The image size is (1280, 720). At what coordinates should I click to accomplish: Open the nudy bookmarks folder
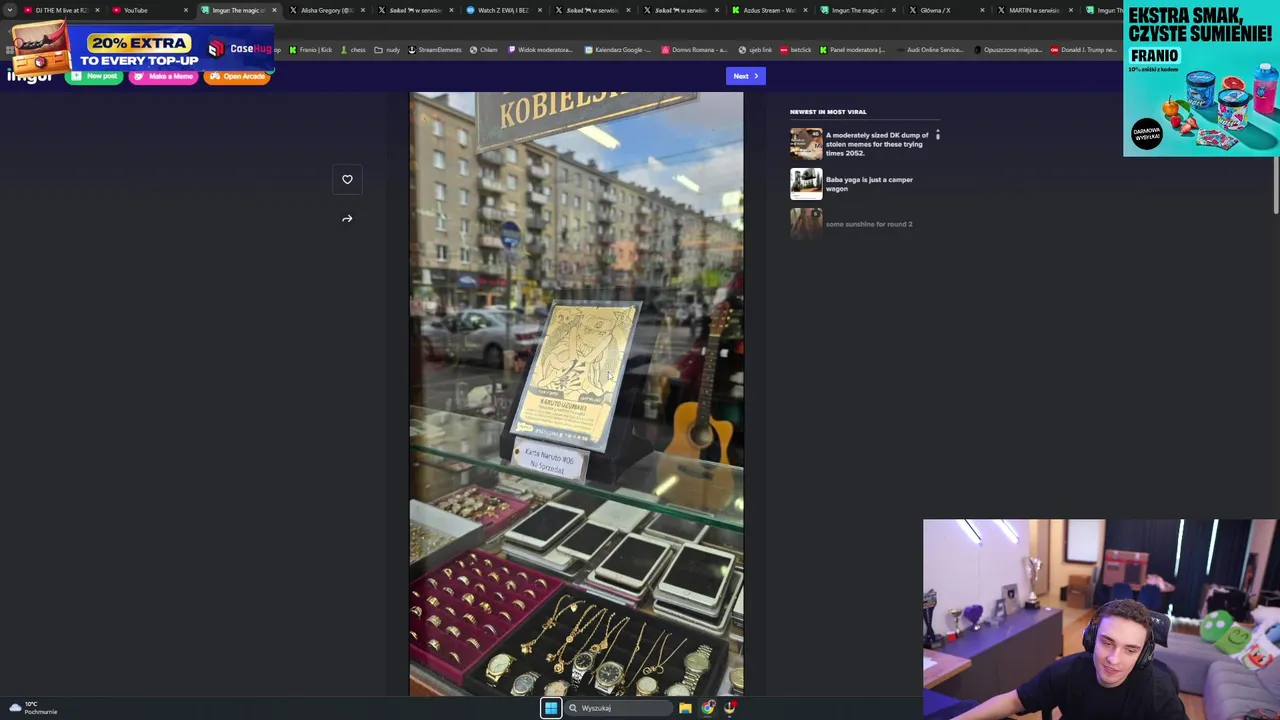(x=387, y=50)
